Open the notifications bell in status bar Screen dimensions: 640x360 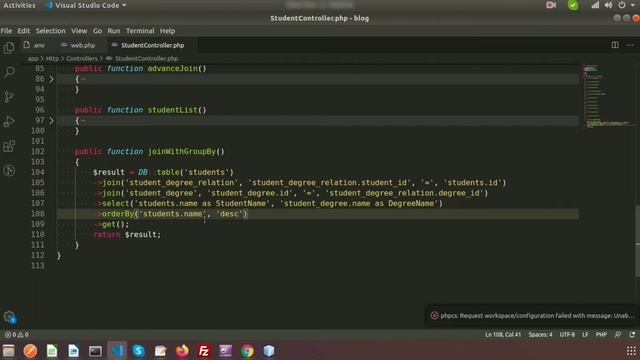pyautogui.click(x=632, y=335)
